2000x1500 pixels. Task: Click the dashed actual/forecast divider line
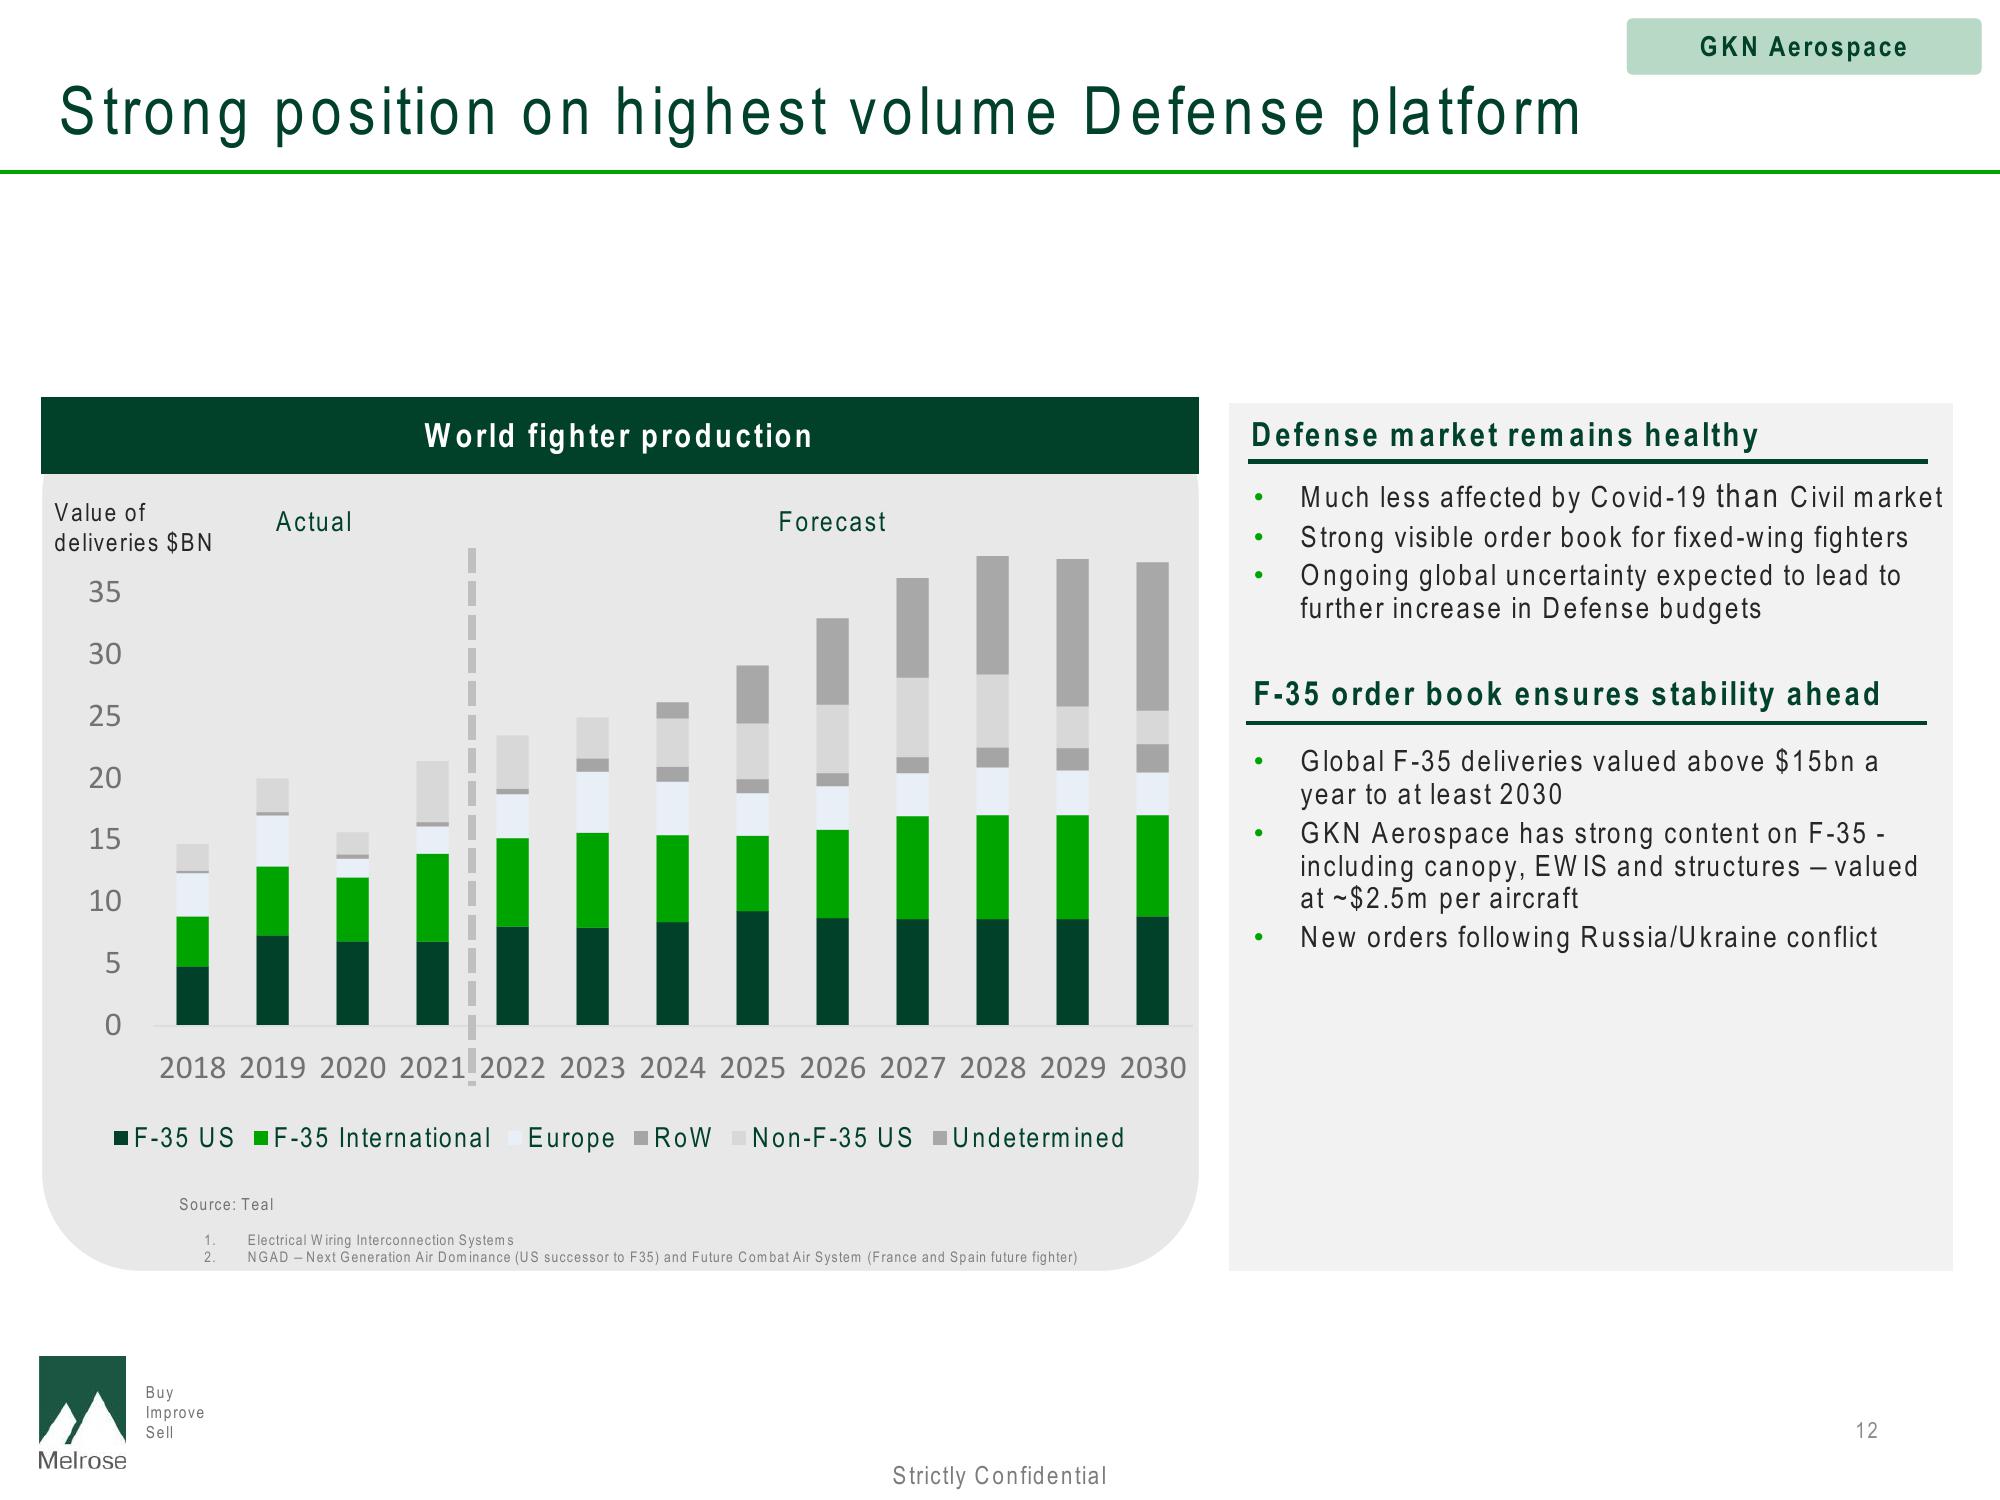pos(472,815)
